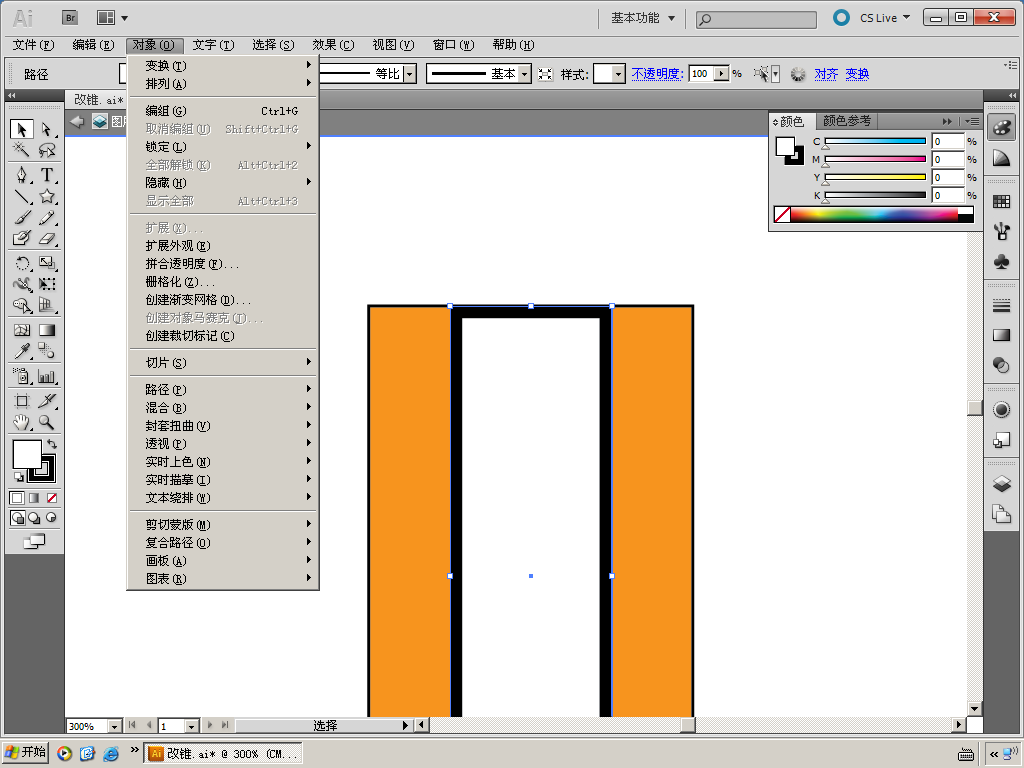Open the zoom level 300% dropdown

coord(114,726)
